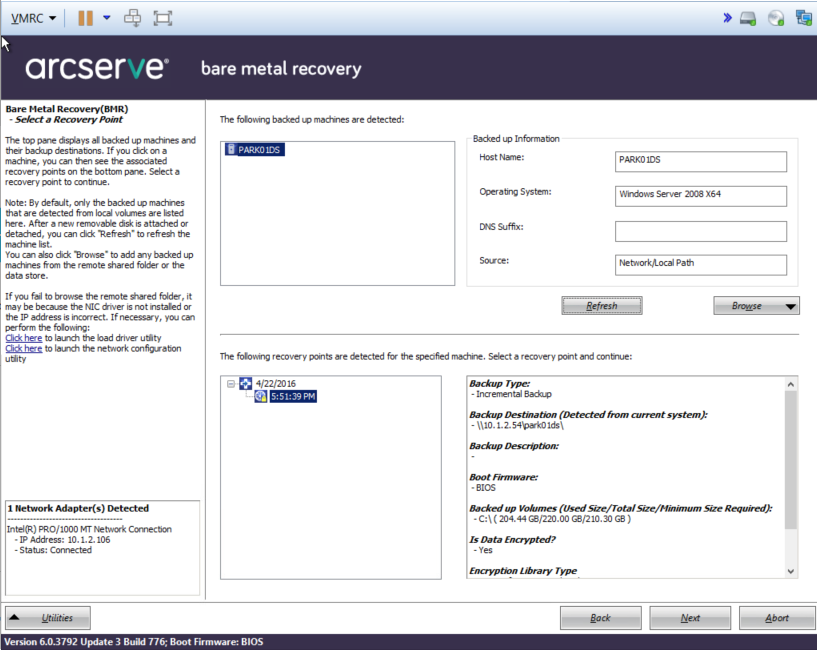Select the PARK01DS backed up machine
817x650 pixels.
(x=258, y=150)
